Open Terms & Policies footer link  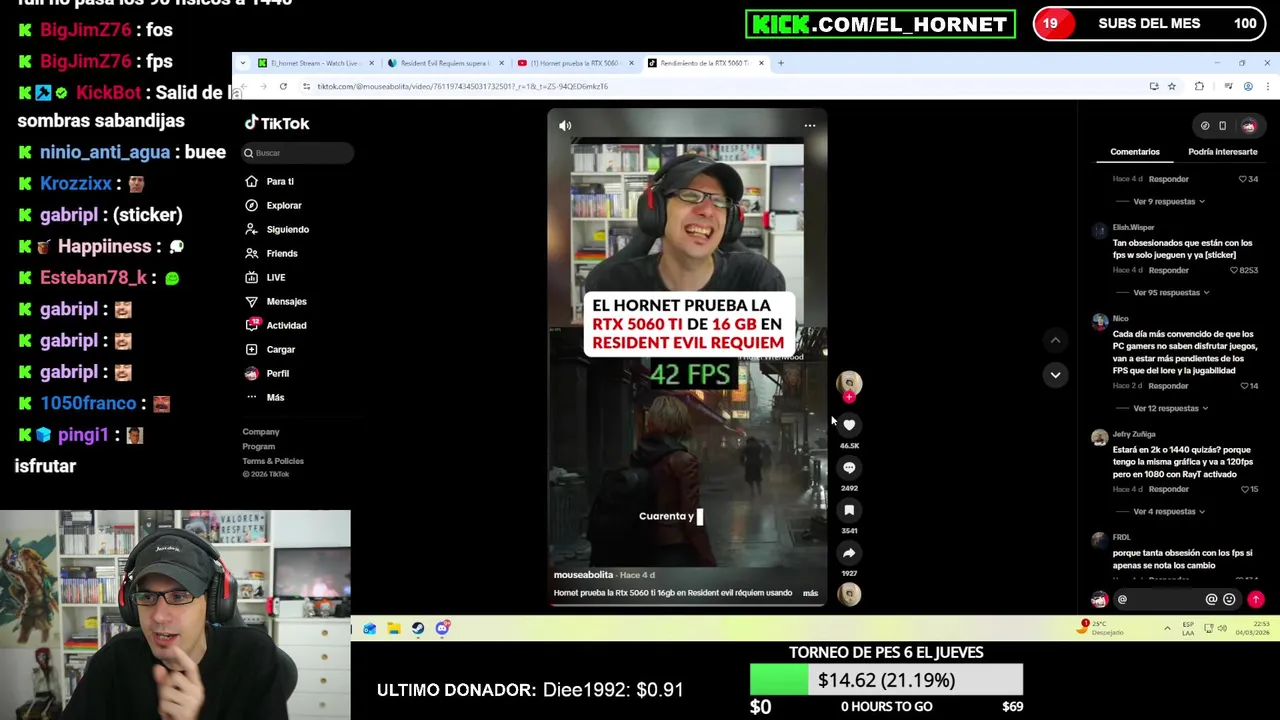(x=273, y=461)
